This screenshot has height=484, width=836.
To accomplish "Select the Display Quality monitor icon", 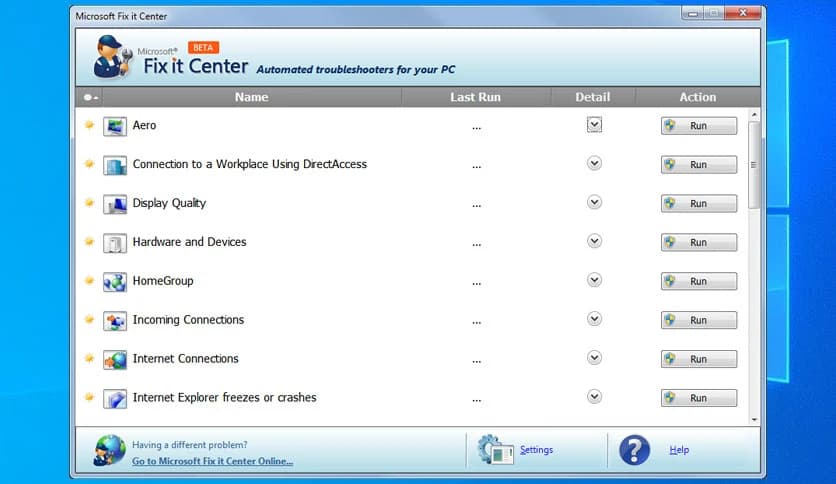I will click(115, 204).
